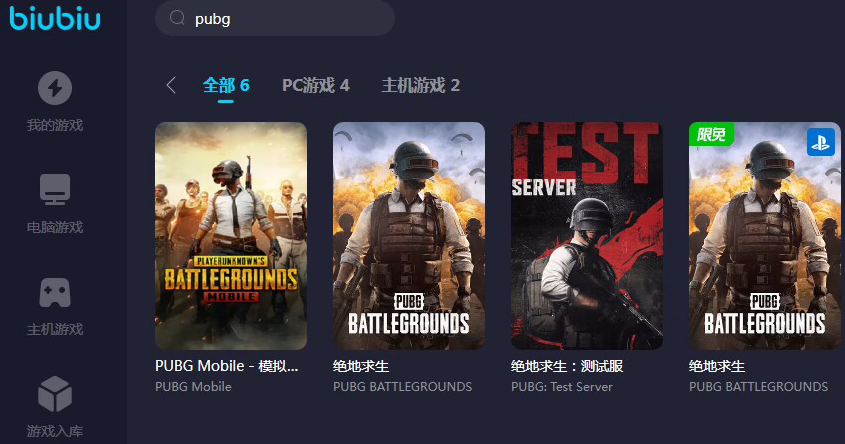Open My Games lightning bolt icon

pyautogui.click(x=55, y=88)
